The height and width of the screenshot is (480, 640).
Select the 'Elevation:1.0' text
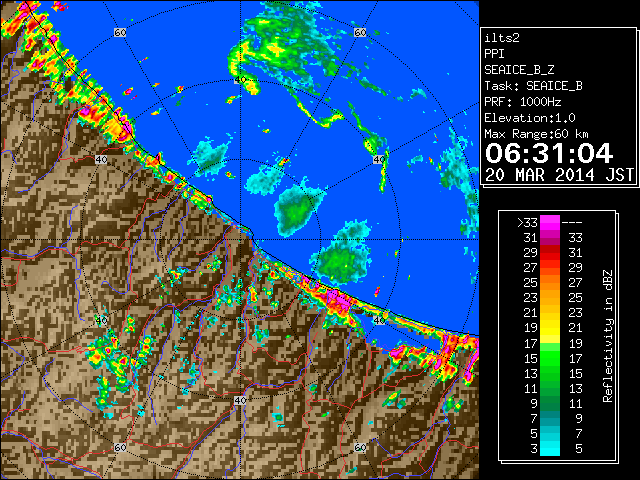pyautogui.click(x=530, y=118)
